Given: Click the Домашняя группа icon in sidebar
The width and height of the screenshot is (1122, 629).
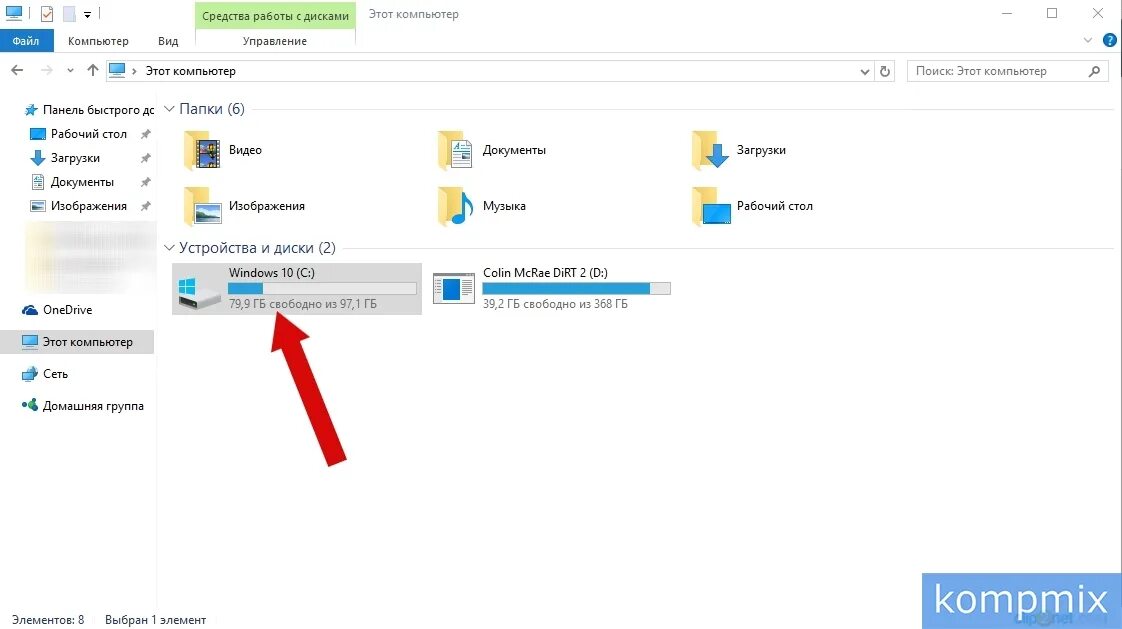Looking at the screenshot, I should pos(29,405).
